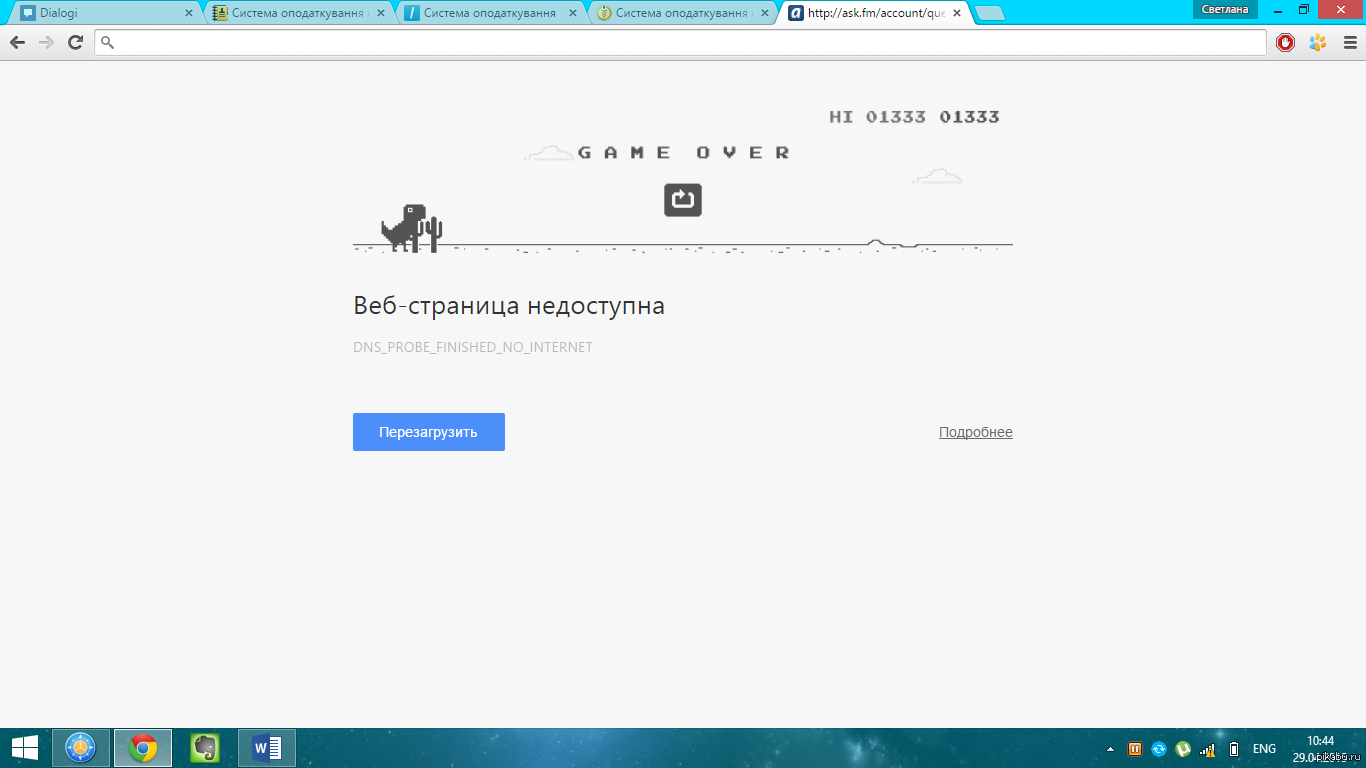Close the fourth tab, Система оподаткування
This screenshot has width=1366, height=768.
[x=764, y=14]
